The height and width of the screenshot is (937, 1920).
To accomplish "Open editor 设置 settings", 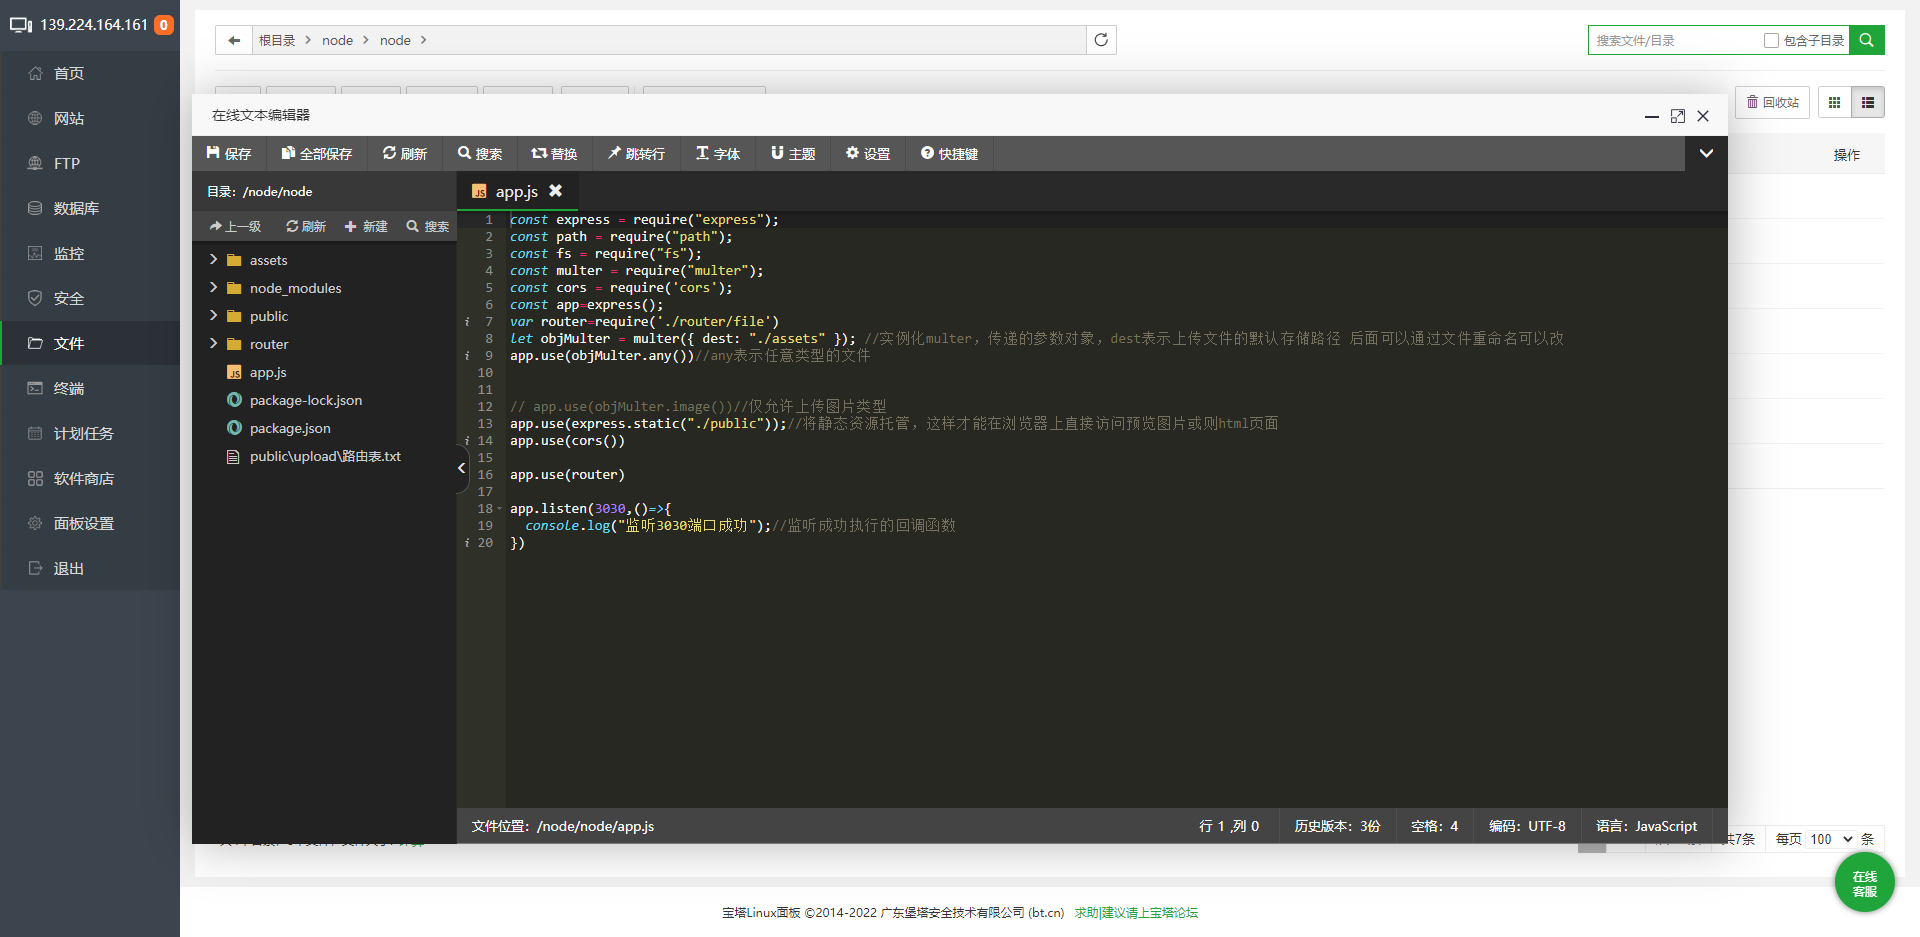I will pos(867,153).
